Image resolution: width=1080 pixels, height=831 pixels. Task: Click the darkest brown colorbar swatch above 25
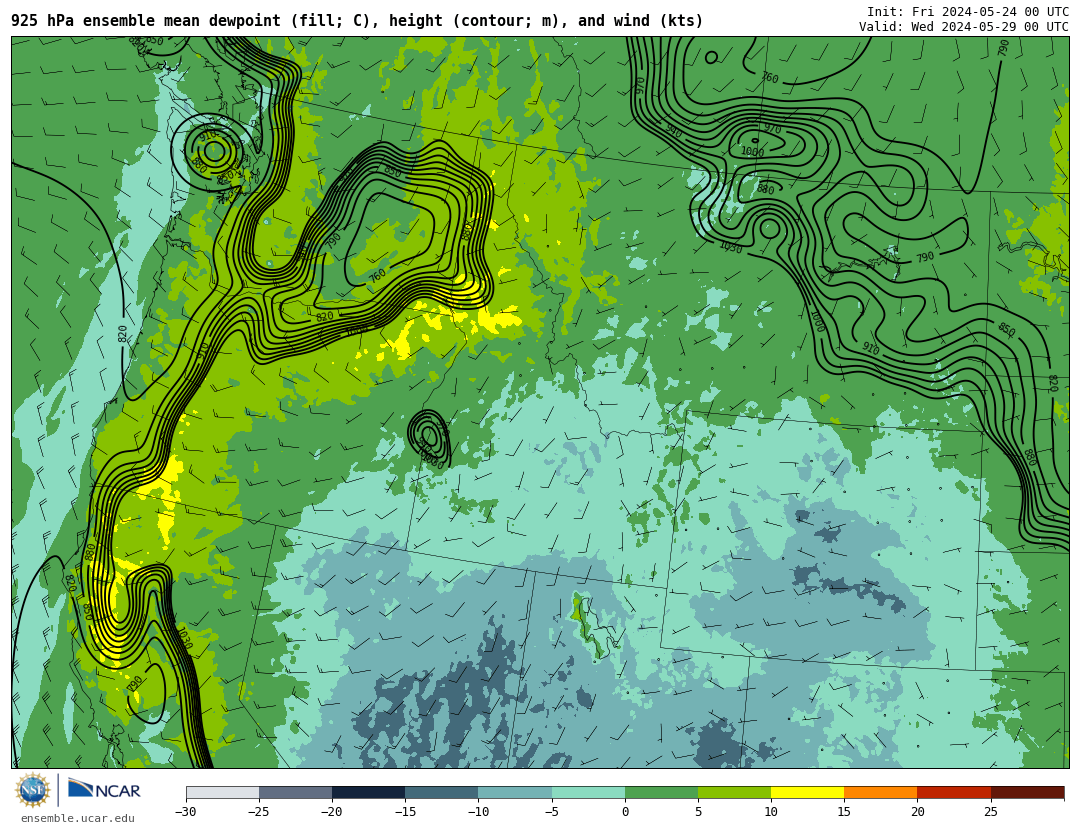coord(1027,792)
